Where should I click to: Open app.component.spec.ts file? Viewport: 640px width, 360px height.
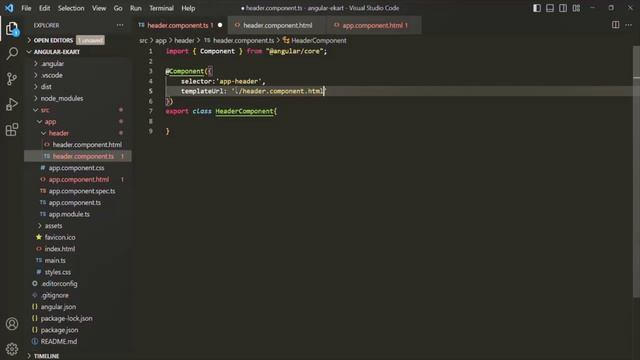(82, 191)
